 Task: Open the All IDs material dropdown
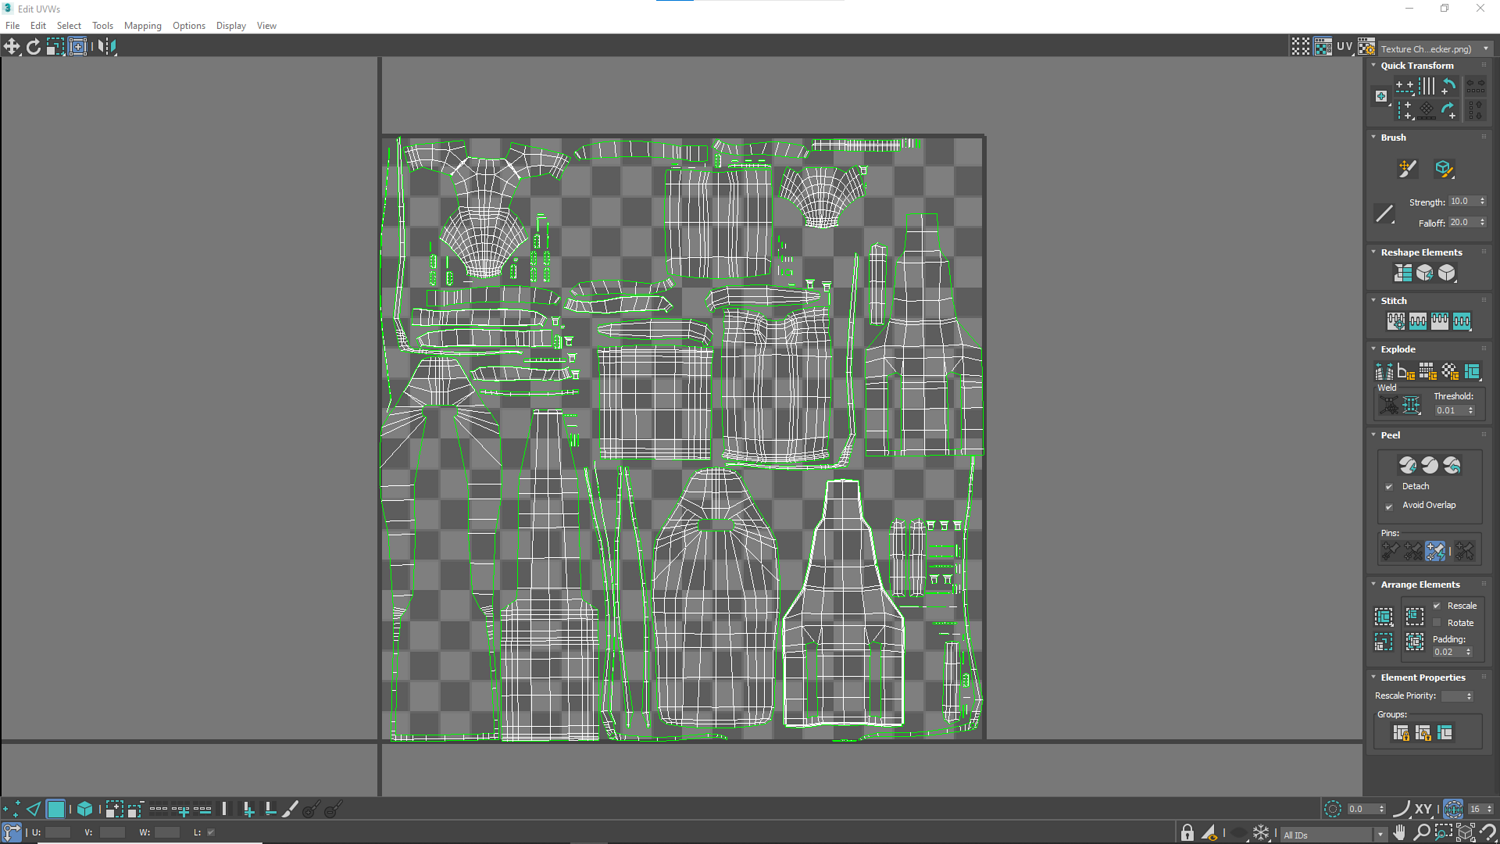(1332, 835)
